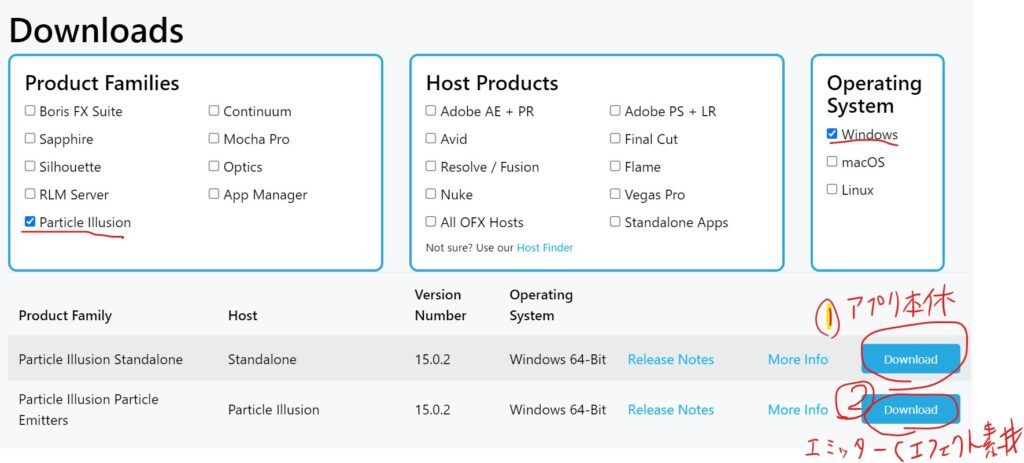
Task: Select the Product Families panel heading
Action: click(102, 83)
